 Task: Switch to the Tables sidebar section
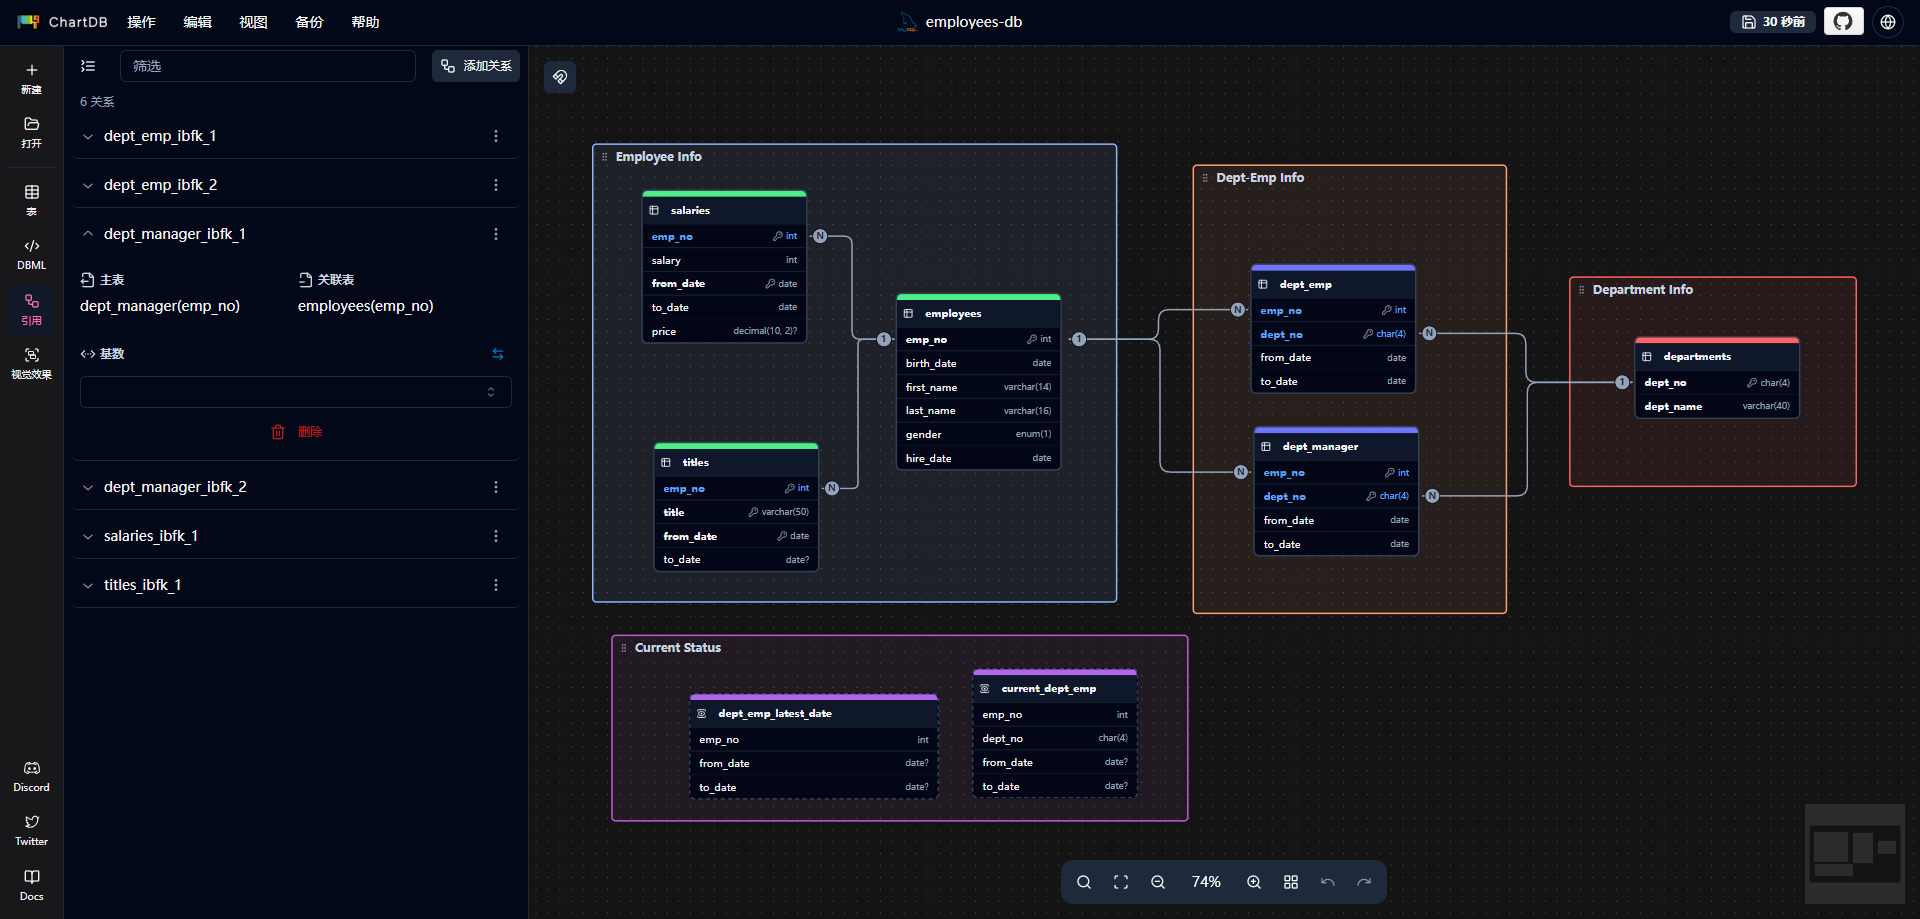(32, 199)
